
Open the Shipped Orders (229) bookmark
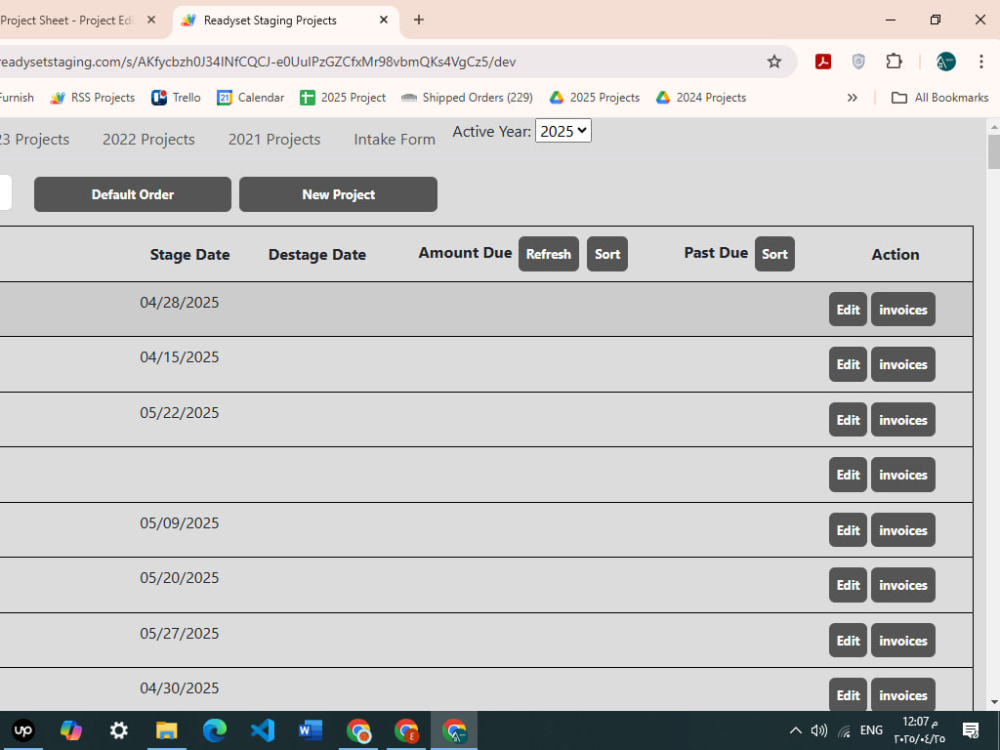467,98
